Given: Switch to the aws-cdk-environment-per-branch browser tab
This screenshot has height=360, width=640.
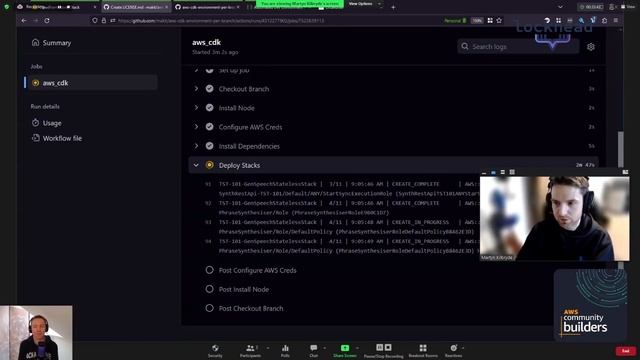Looking at the screenshot, I should (x=207, y=7).
